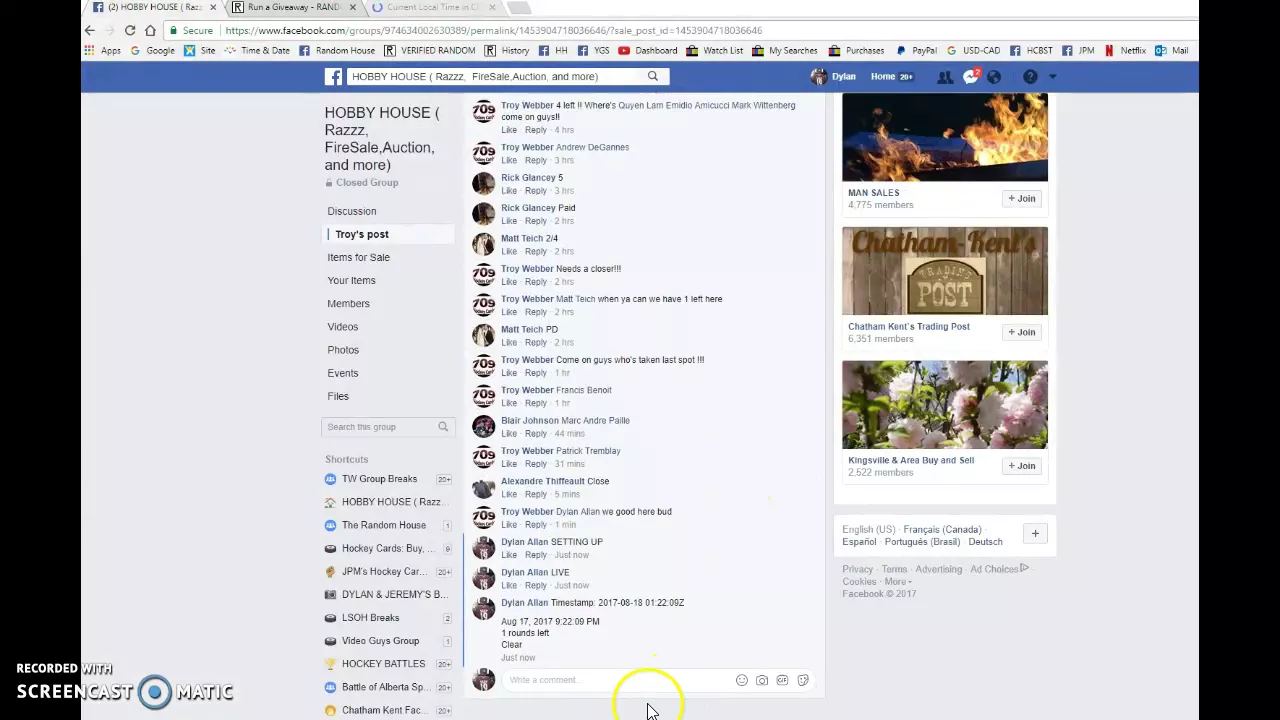1280x720 pixels.
Task: Click Matt Teich avatar on 2/4 comment
Action: [x=484, y=244]
